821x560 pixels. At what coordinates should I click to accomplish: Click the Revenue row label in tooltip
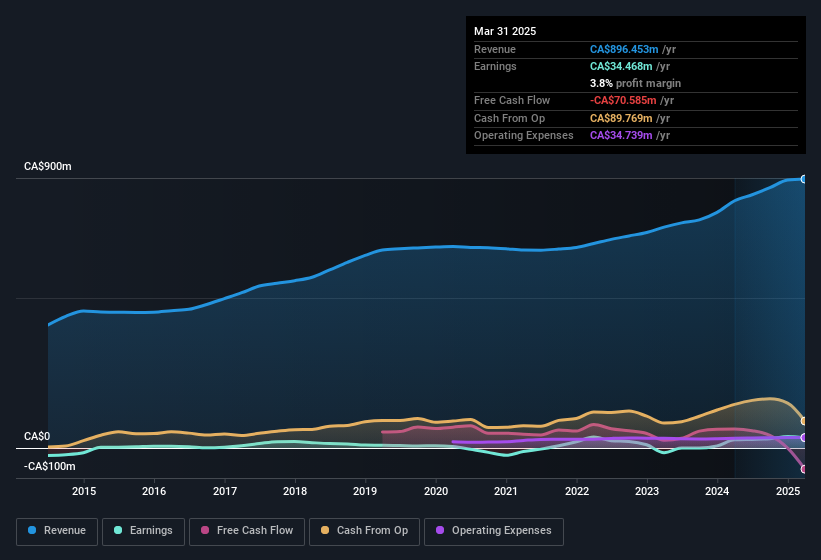point(495,49)
